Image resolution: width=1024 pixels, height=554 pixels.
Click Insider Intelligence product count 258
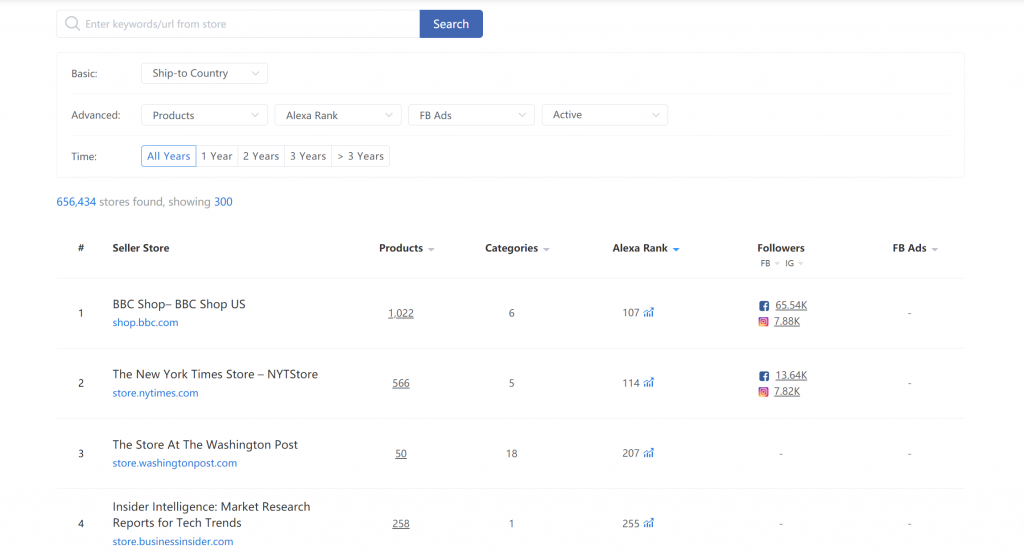coord(401,523)
